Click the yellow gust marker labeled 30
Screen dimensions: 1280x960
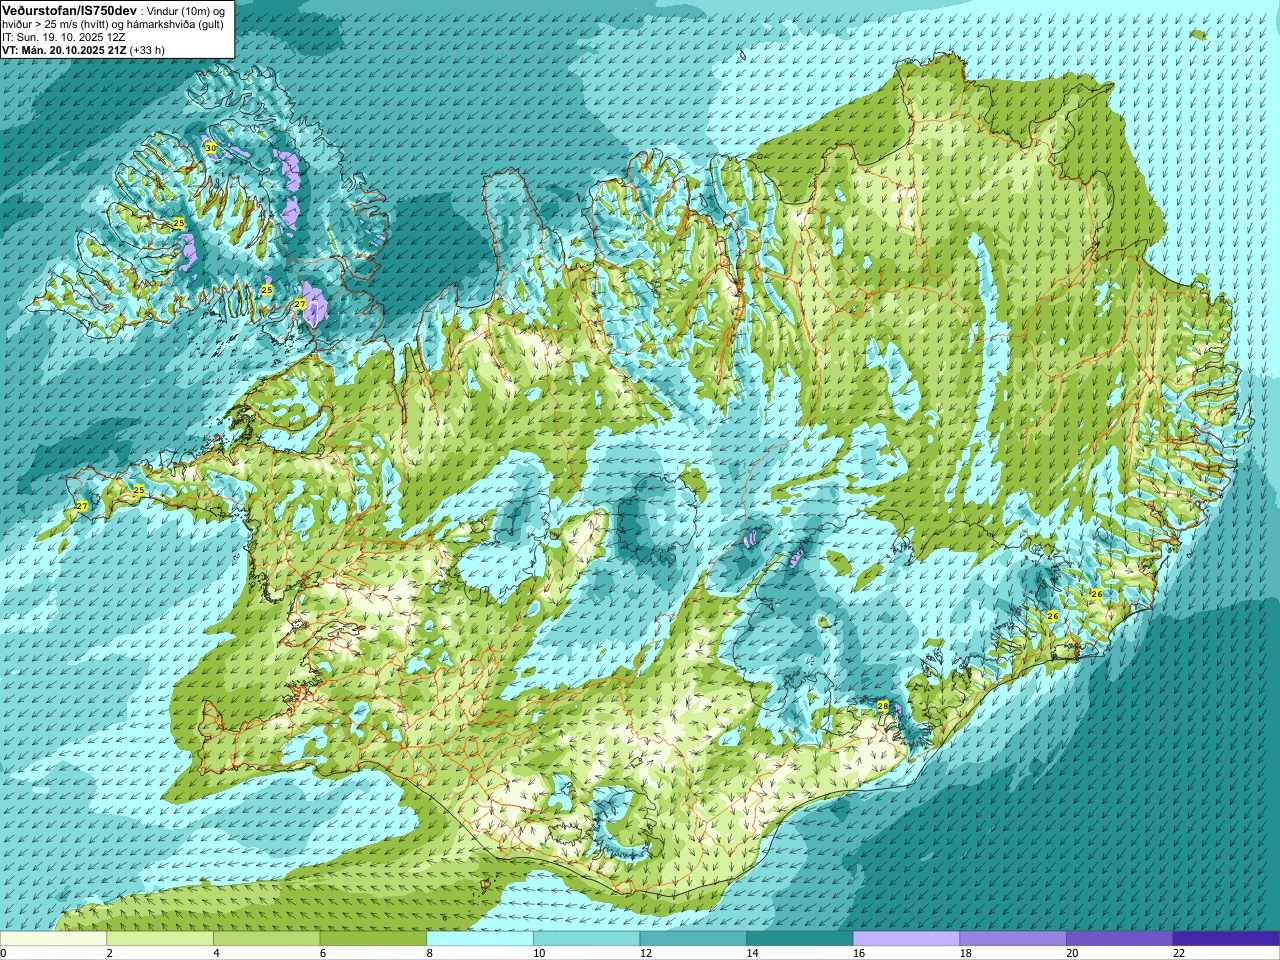tap(210, 147)
